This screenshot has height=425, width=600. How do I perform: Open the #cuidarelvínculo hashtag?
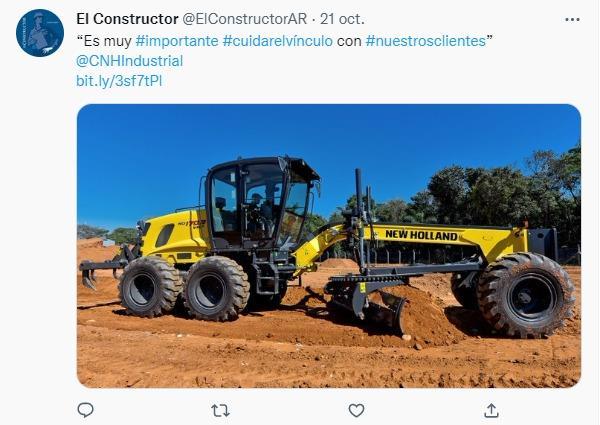(x=277, y=41)
